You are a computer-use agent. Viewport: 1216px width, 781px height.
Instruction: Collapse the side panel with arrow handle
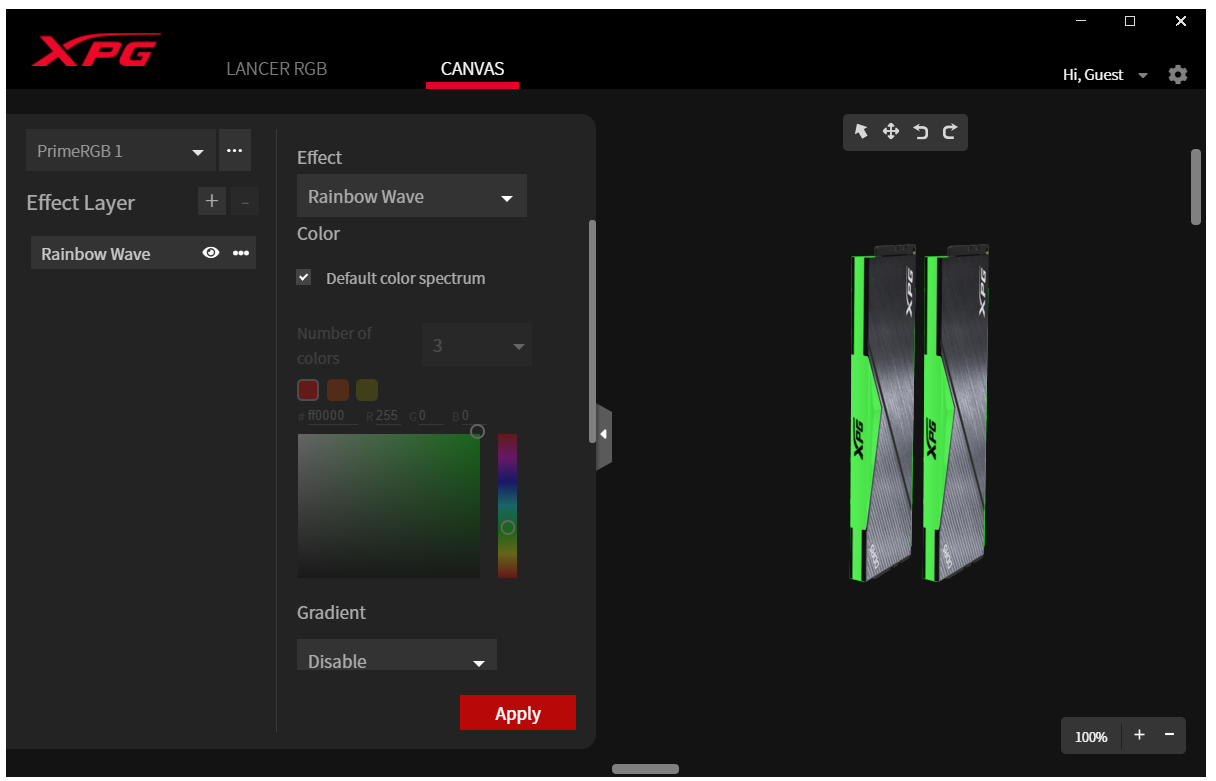point(603,436)
